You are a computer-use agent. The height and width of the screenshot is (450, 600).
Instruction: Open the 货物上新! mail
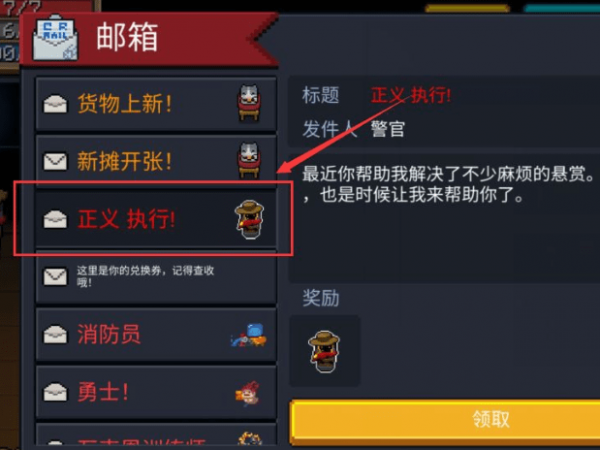click(x=156, y=104)
